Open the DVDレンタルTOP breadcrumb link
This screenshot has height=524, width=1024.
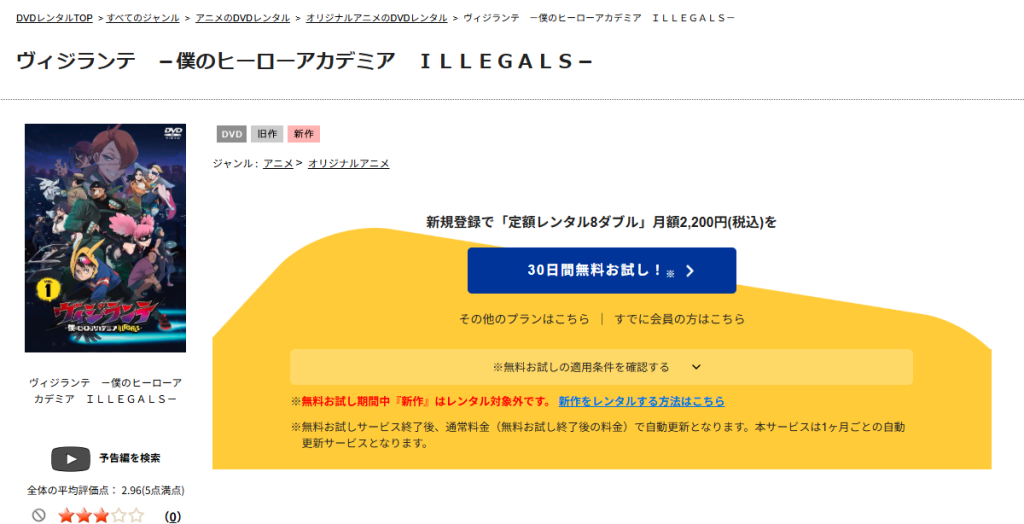pyautogui.click(x=54, y=18)
